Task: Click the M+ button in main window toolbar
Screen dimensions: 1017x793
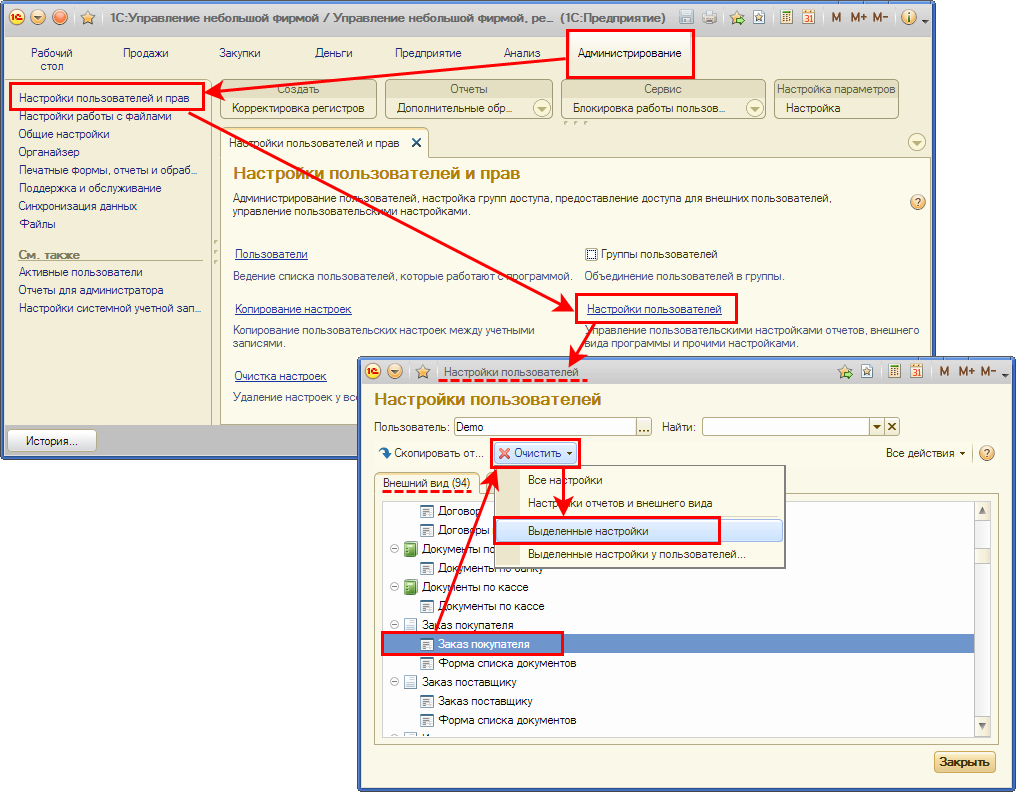Action: coord(858,18)
